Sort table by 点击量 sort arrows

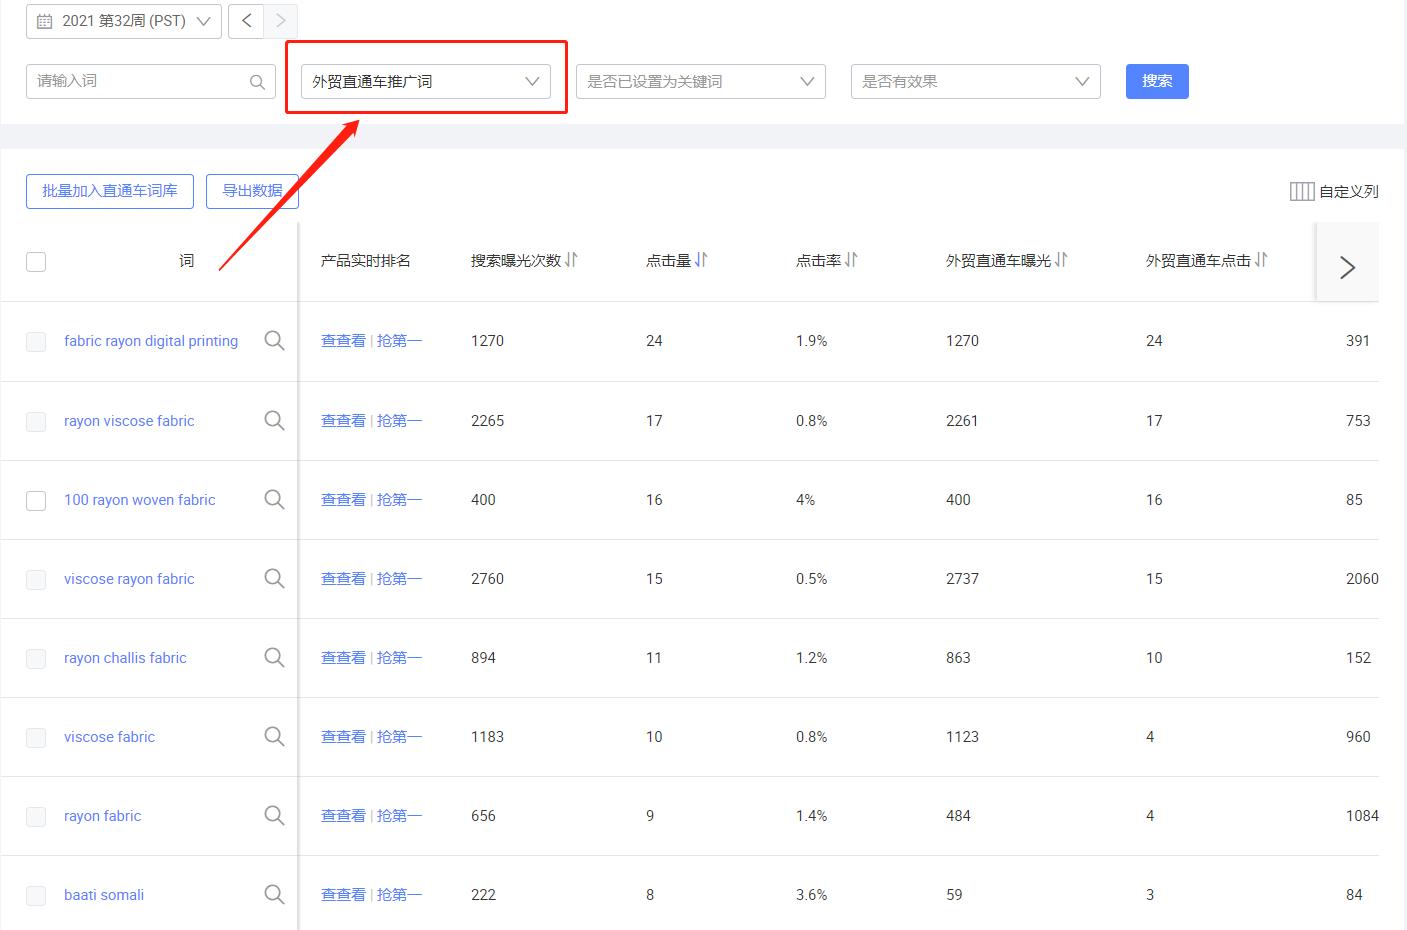[701, 260]
